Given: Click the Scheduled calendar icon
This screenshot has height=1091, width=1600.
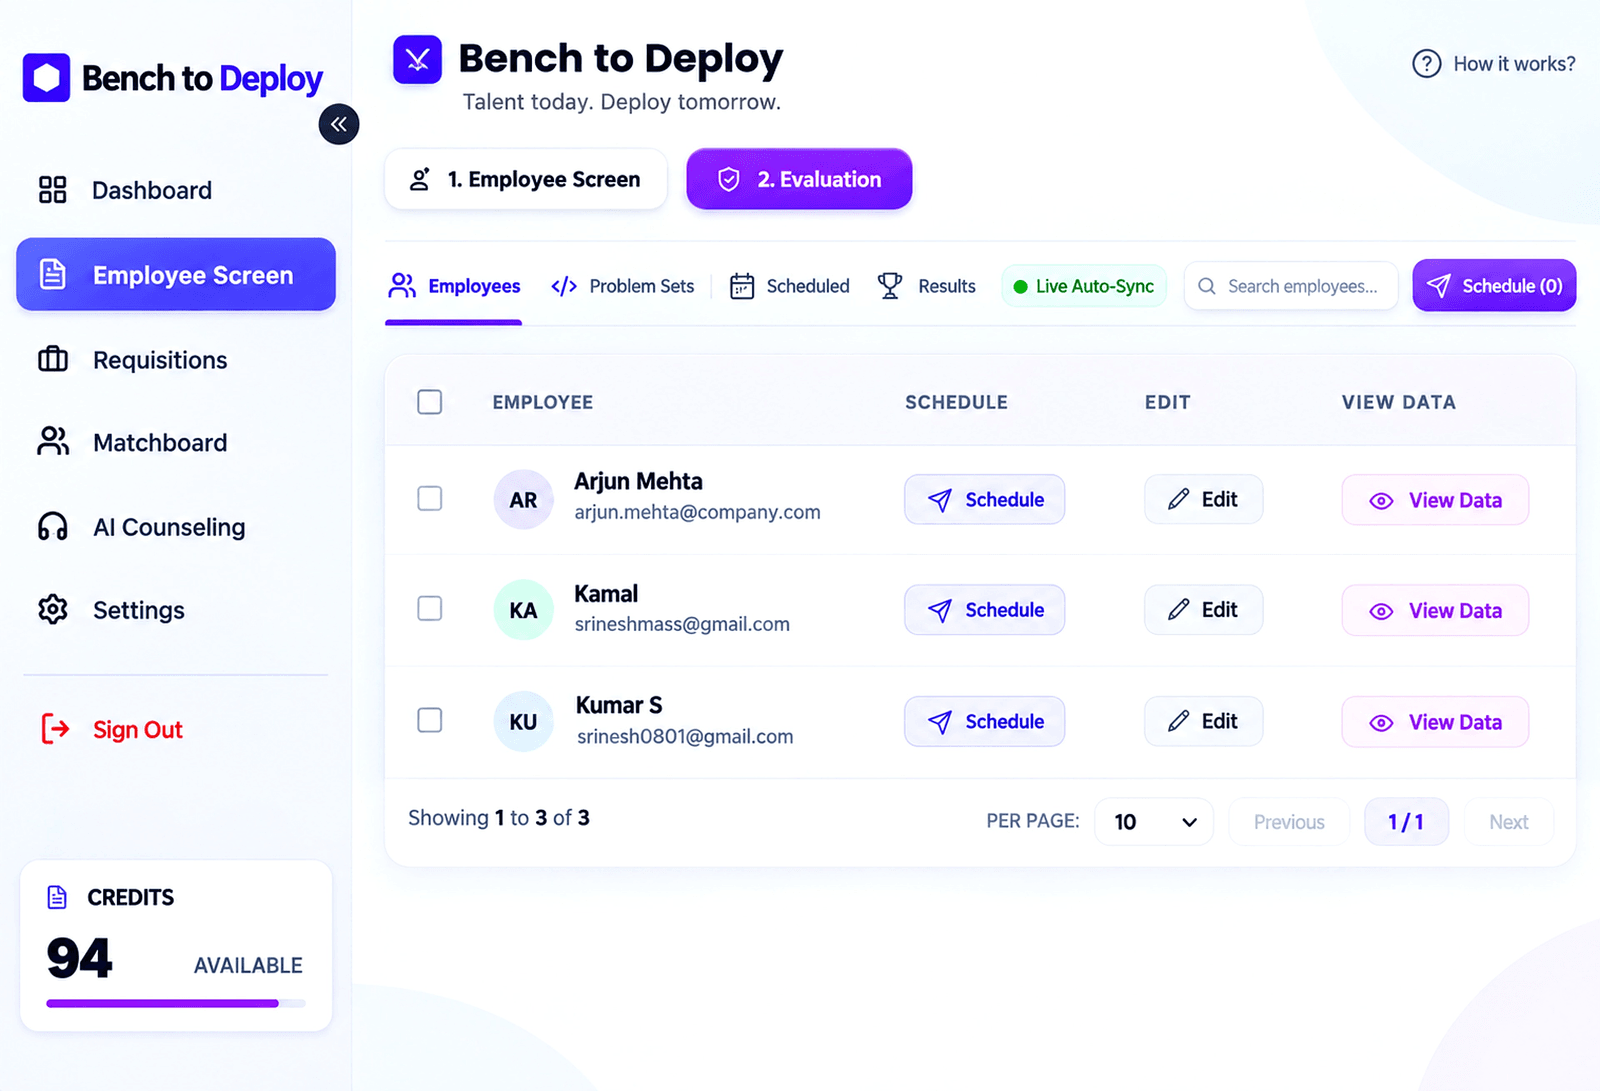Looking at the screenshot, I should click(x=742, y=286).
